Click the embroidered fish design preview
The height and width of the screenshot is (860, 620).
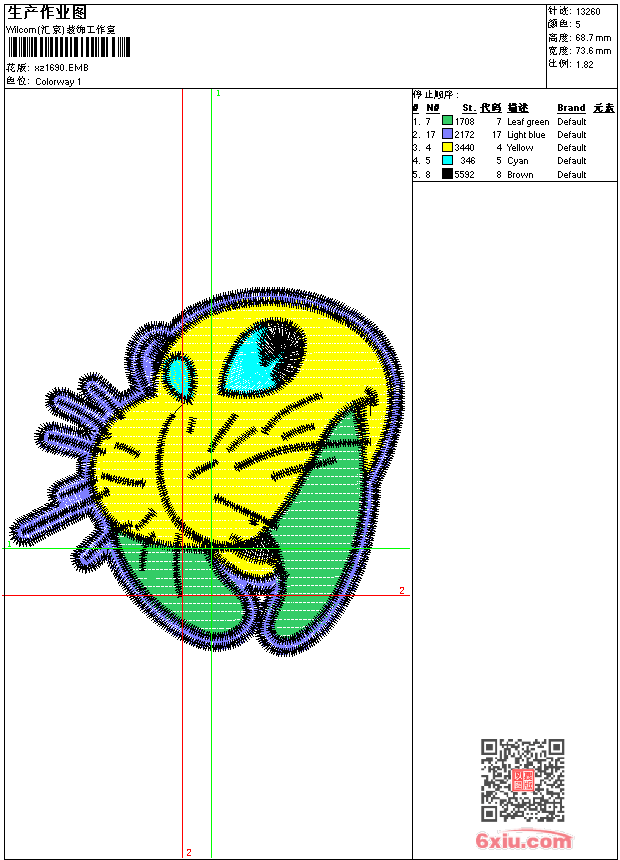click(x=208, y=472)
